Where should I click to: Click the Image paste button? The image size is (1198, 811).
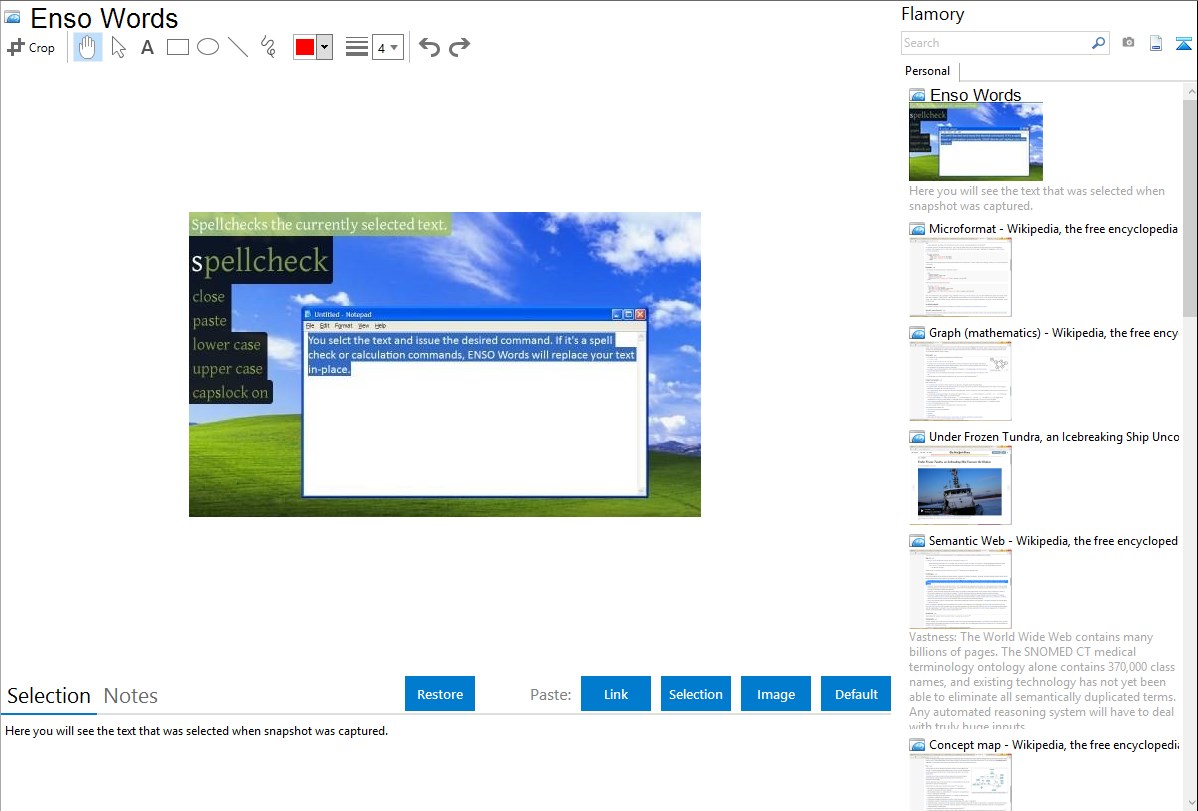[x=775, y=694]
